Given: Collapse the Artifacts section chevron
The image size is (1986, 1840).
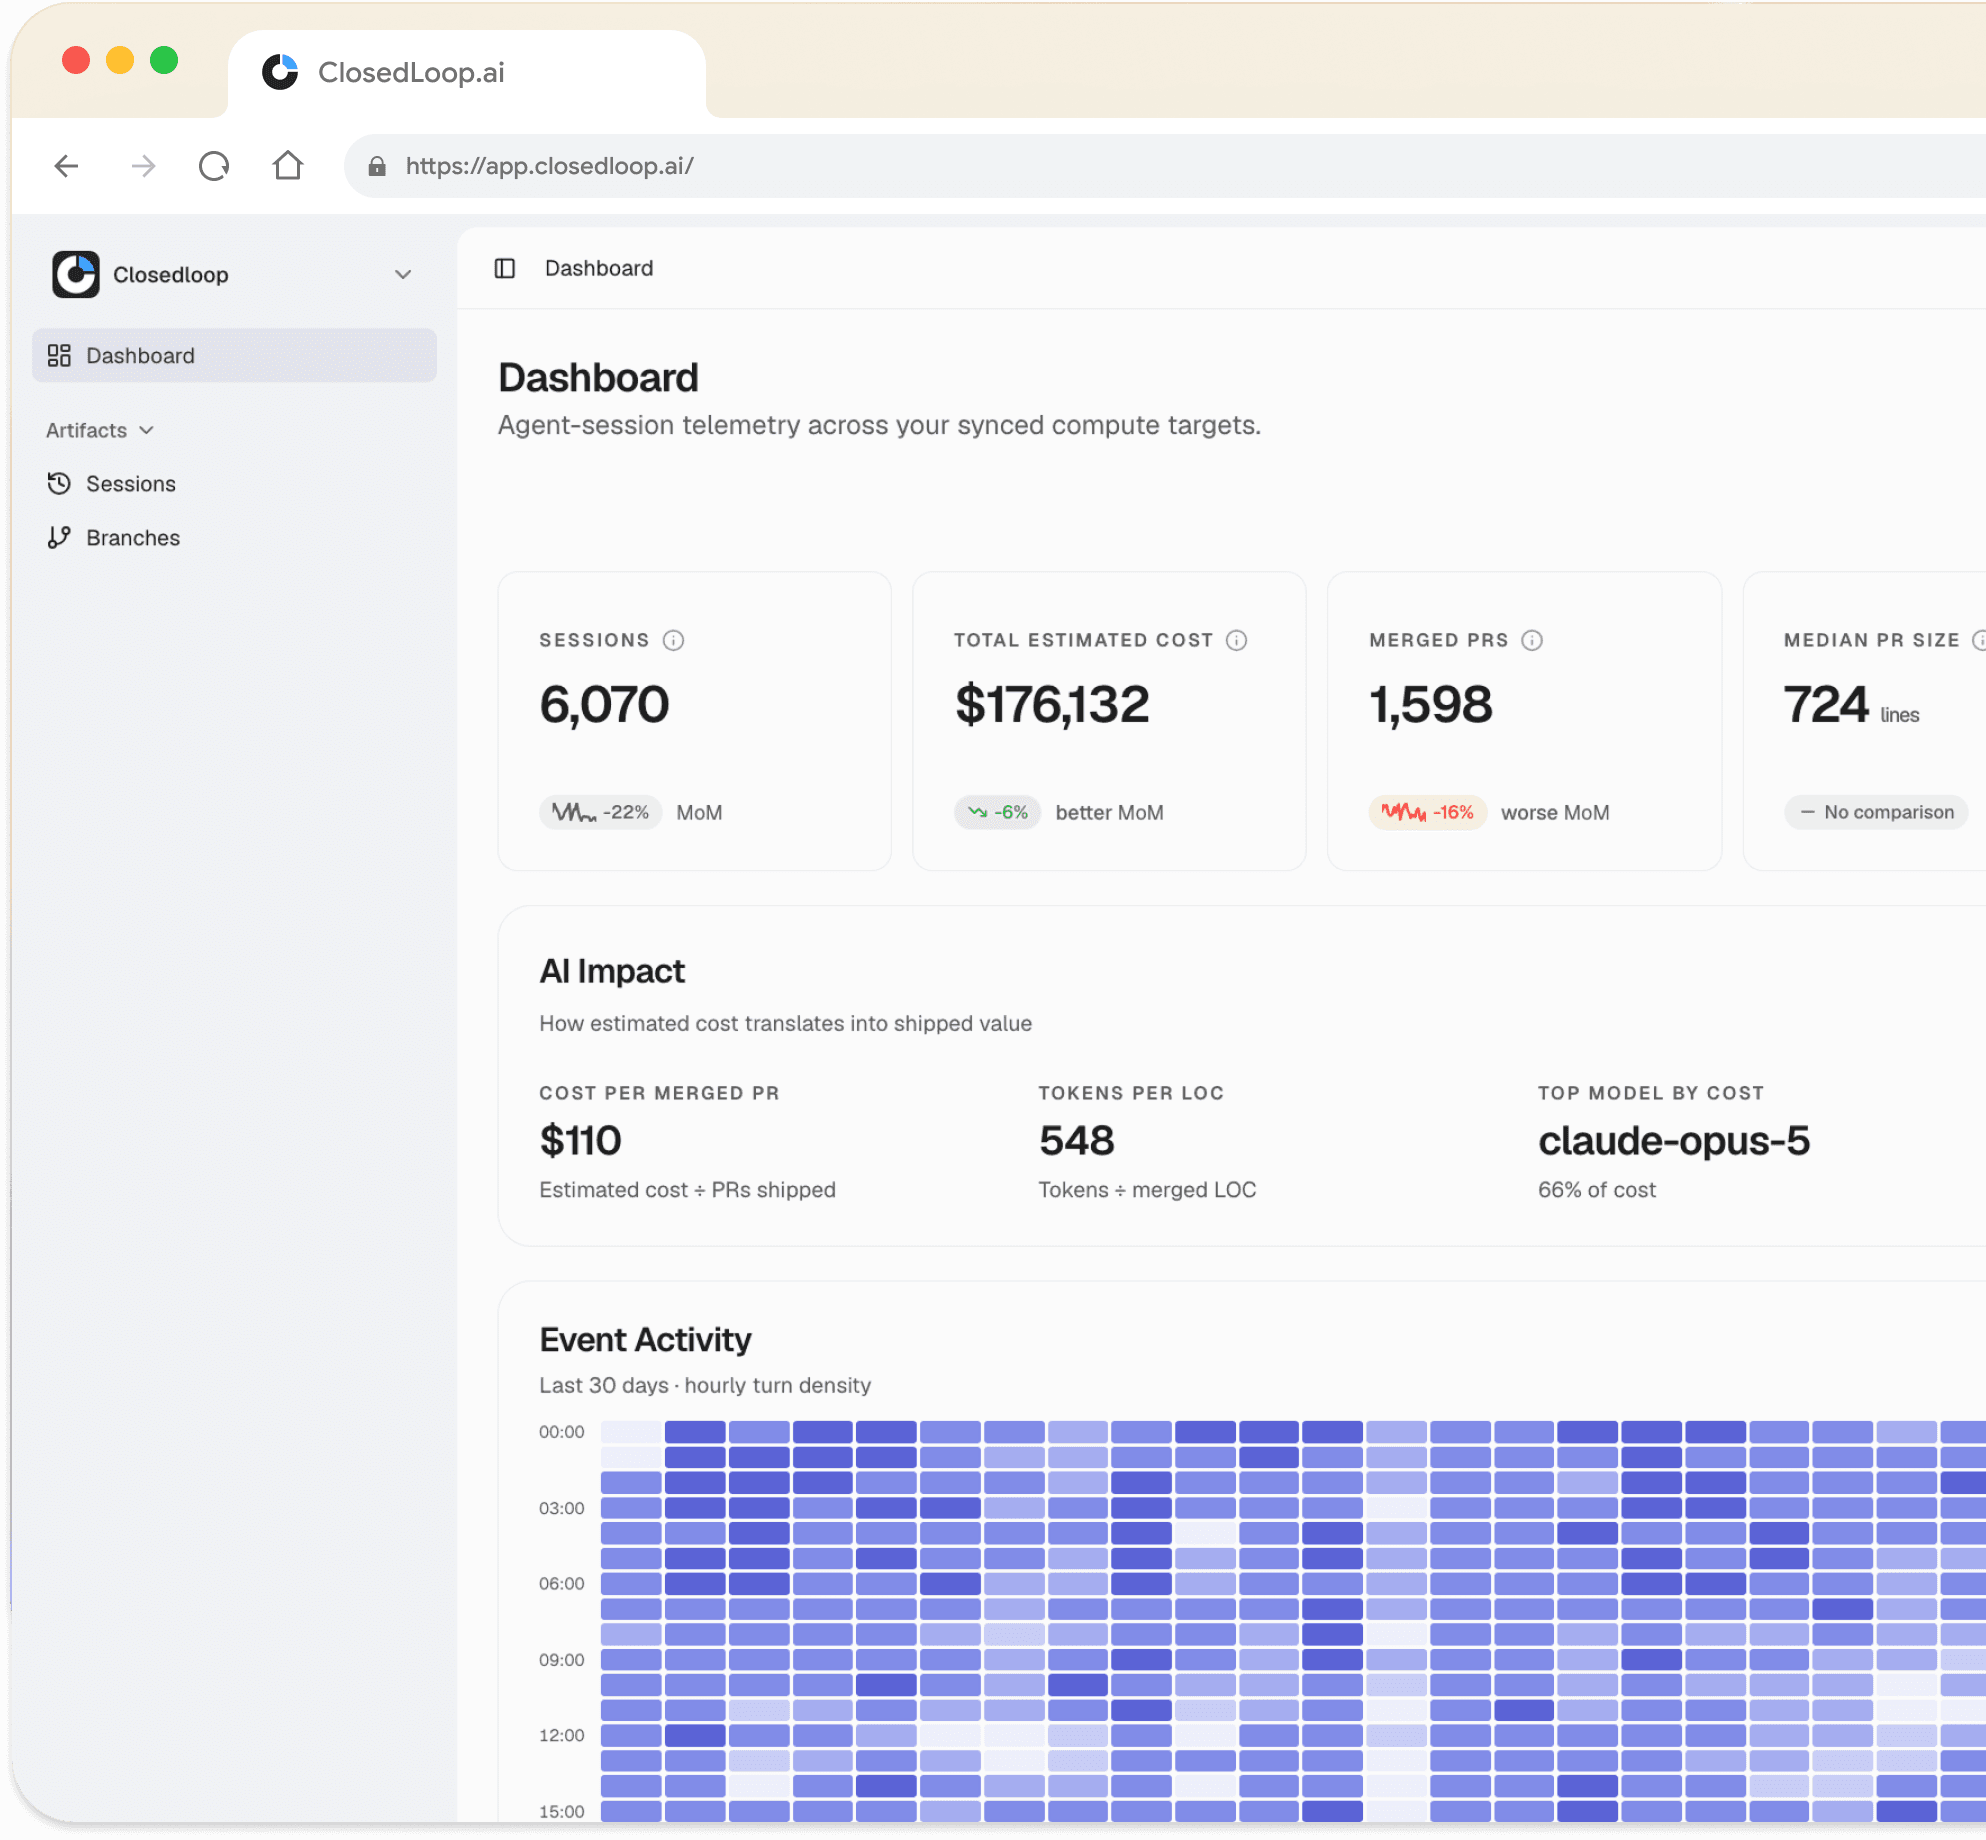Looking at the screenshot, I should click(147, 430).
